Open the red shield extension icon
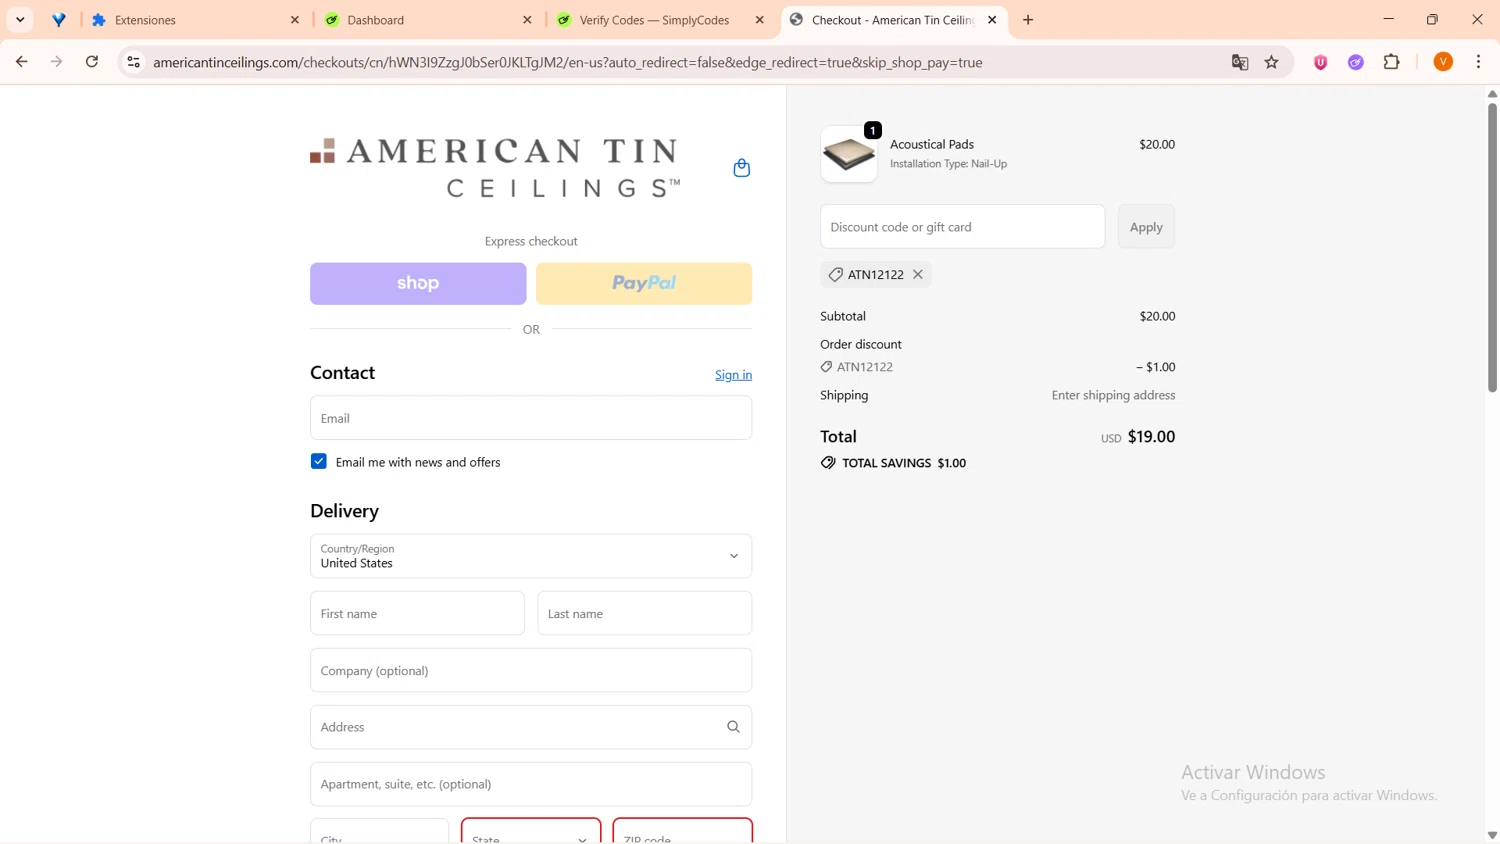 point(1321,62)
